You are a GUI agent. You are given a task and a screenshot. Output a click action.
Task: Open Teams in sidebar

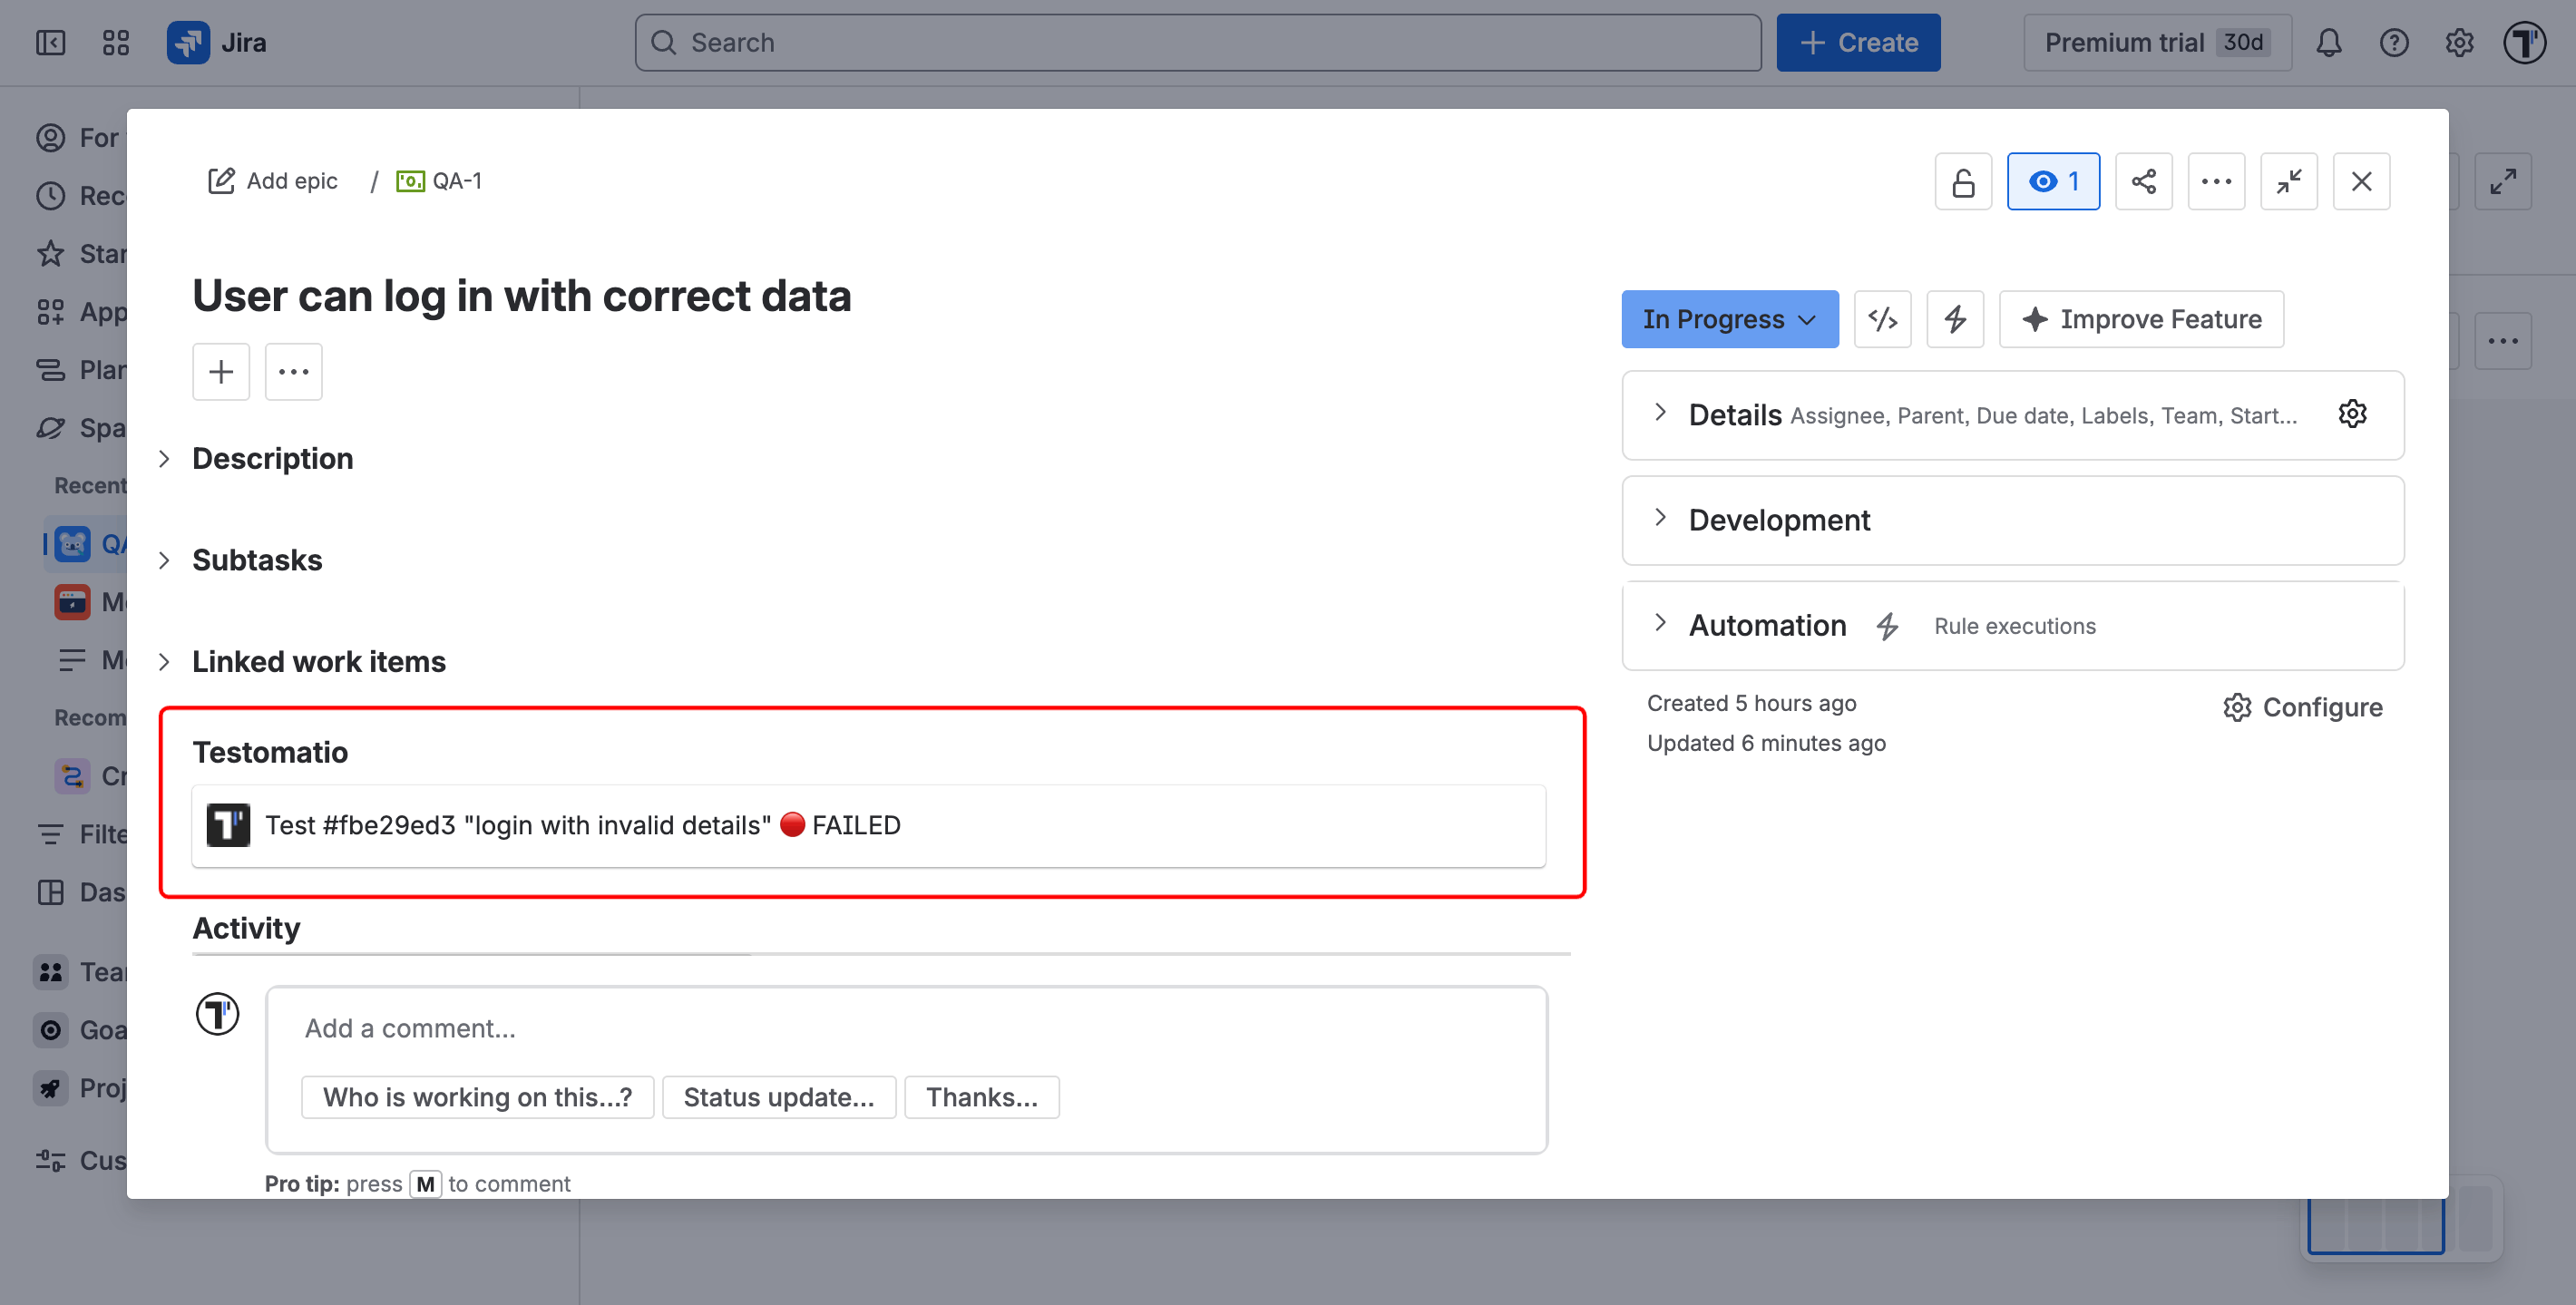pyautogui.click(x=80, y=972)
